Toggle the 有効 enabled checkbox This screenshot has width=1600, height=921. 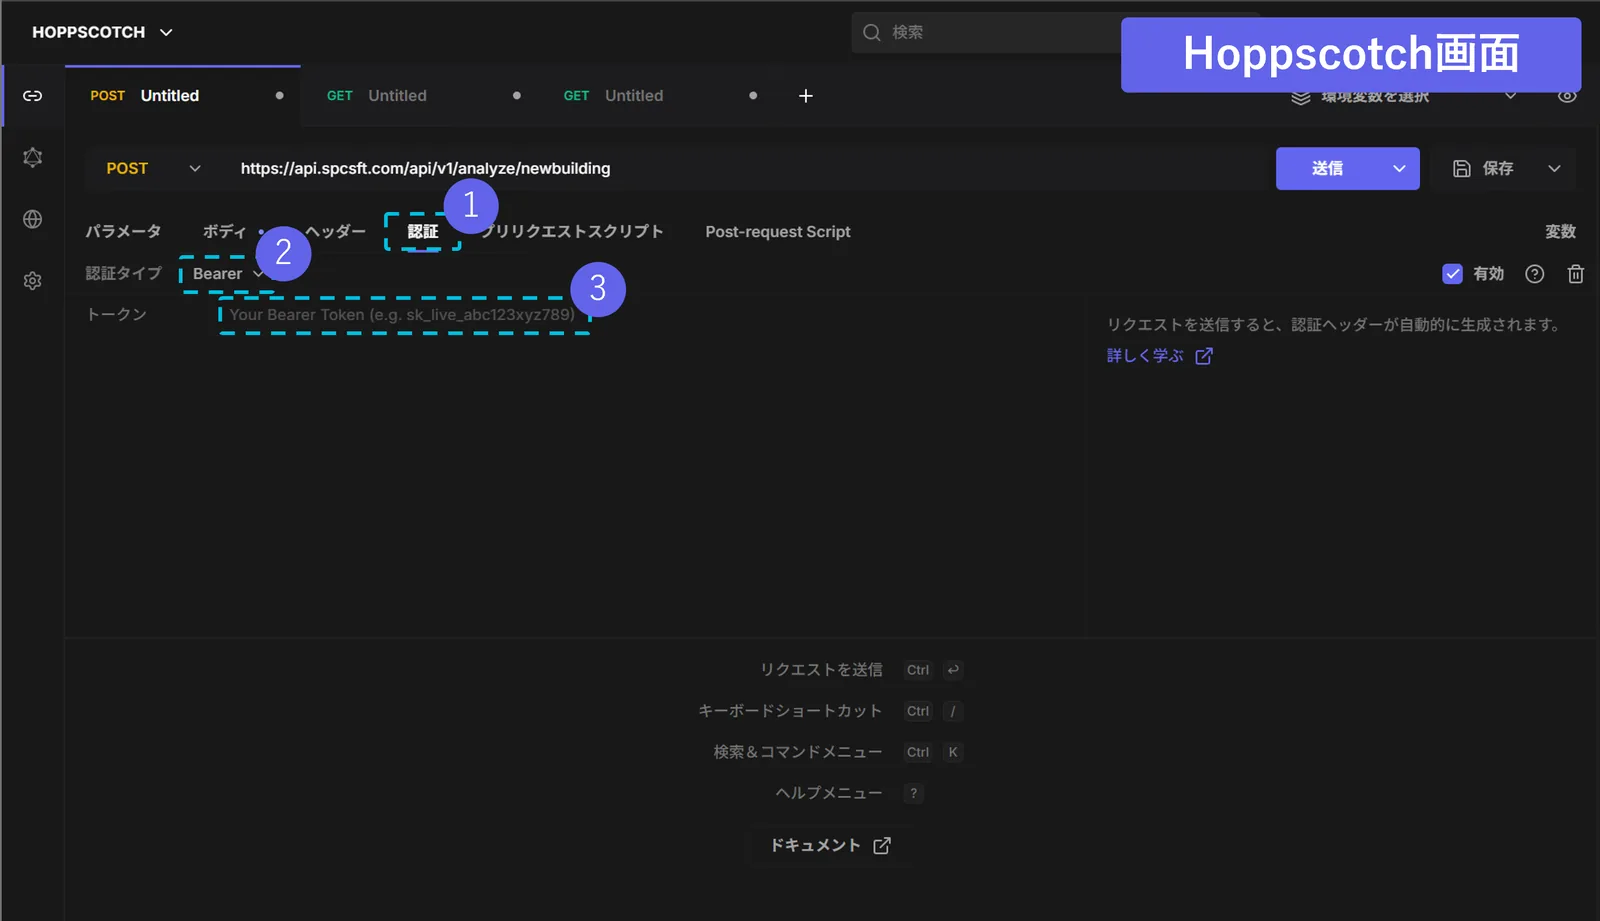pyautogui.click(x=1453, y=274)
